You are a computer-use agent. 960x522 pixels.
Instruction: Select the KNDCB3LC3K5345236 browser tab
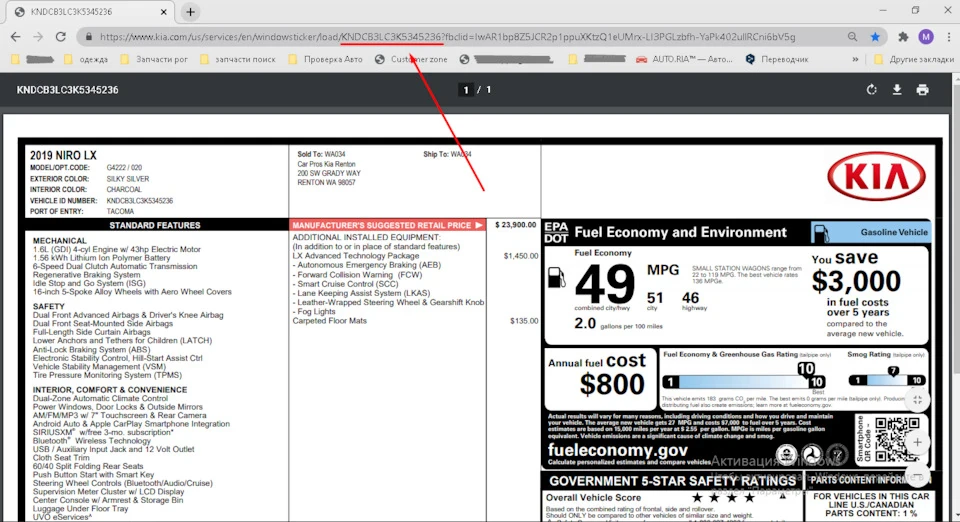pyautogui.click(x=89, y=12)
